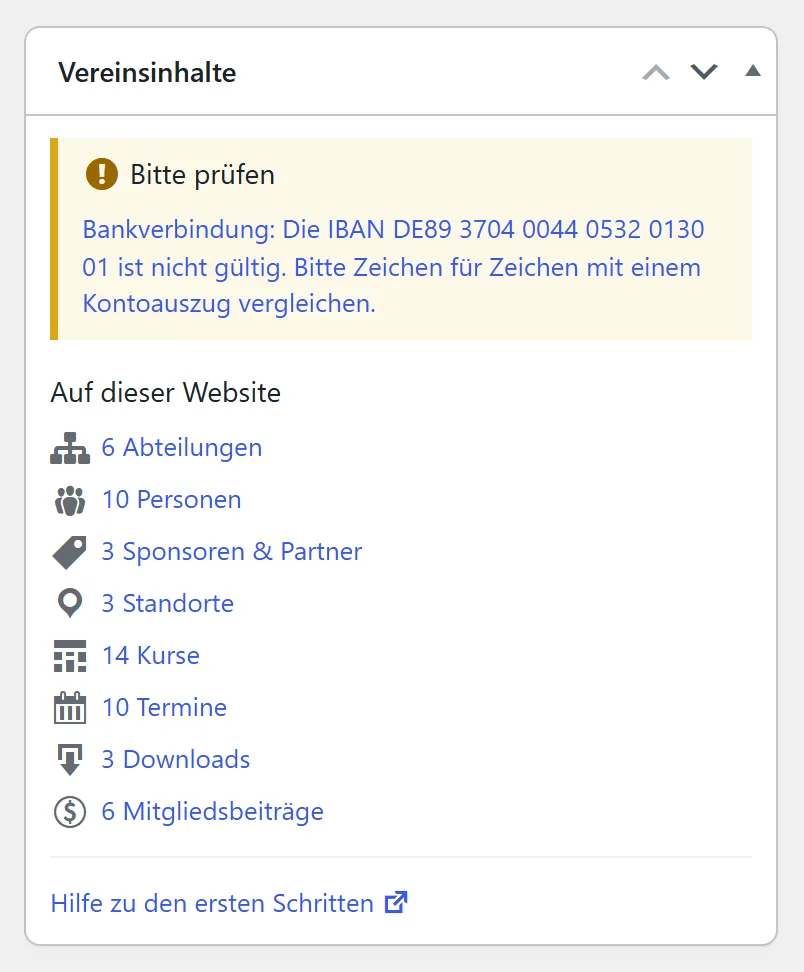Click the Sponsoren & Partner tag icon
This screenshot has height=972, width=804.
pyautogui.click(x=69, y=552)
